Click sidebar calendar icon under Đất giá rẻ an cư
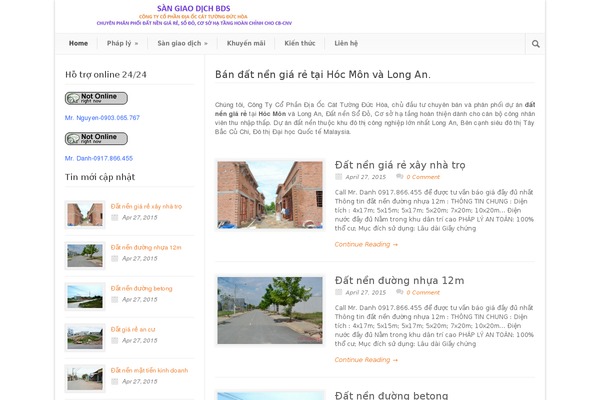Viewport: 600px width, 400px height. pos(114,340)
